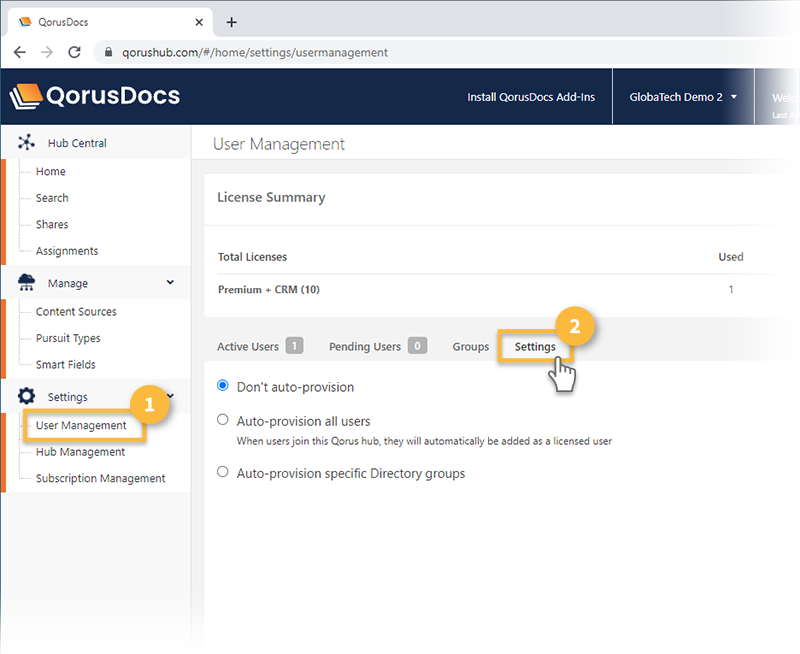This screenshot has width=800, height=654.
Task: Click the padlock icon in address bar
Action: pyautogui.click(x=108, y=53)
